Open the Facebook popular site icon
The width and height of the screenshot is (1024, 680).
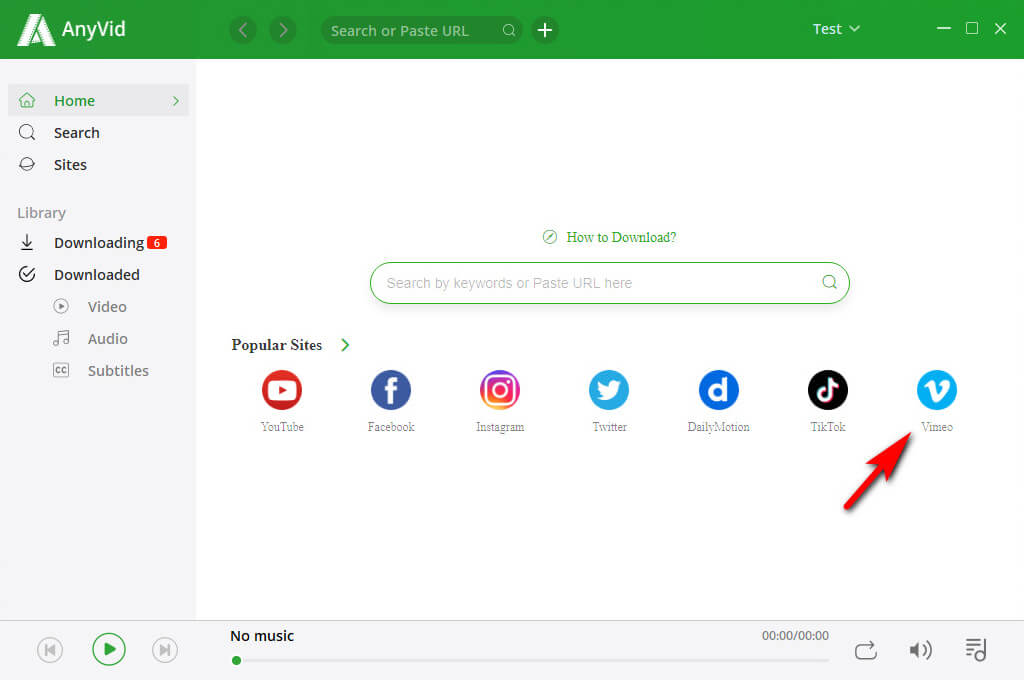(391, 390)
